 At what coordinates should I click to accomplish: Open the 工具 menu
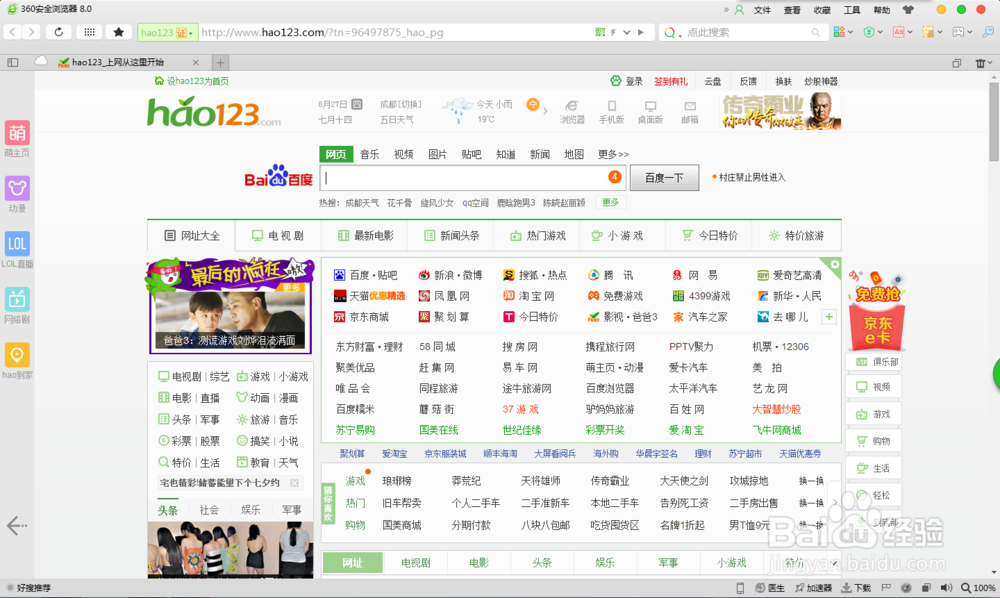pos(852,10)
